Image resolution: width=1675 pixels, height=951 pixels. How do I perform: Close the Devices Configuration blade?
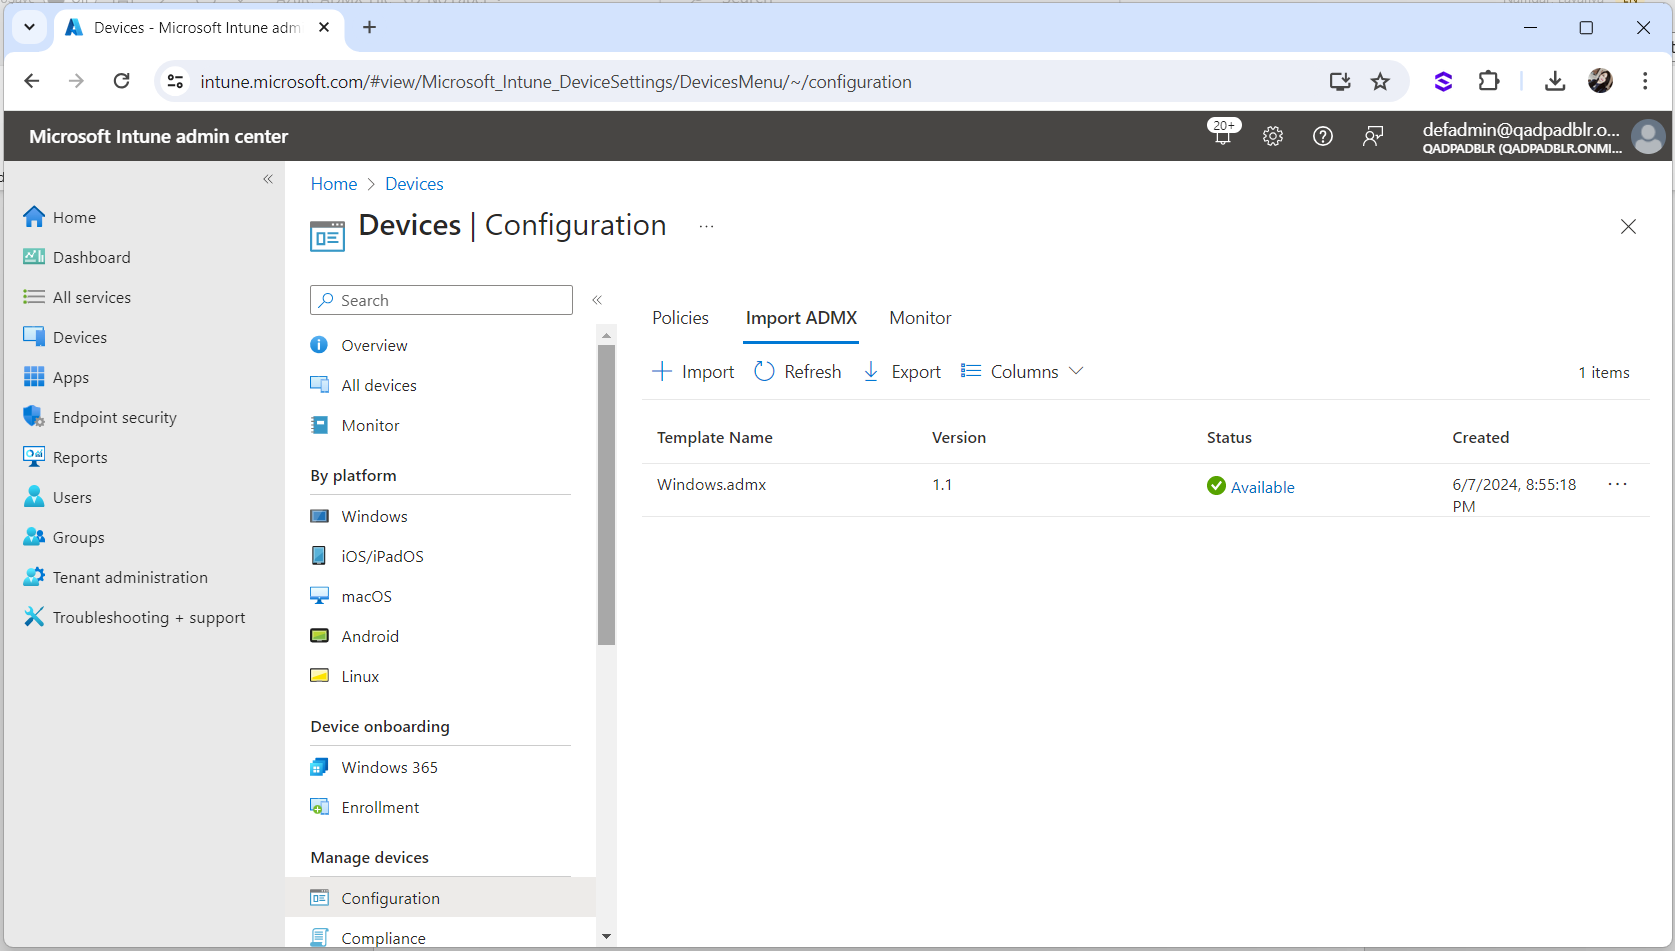(x=1628, y=227)
